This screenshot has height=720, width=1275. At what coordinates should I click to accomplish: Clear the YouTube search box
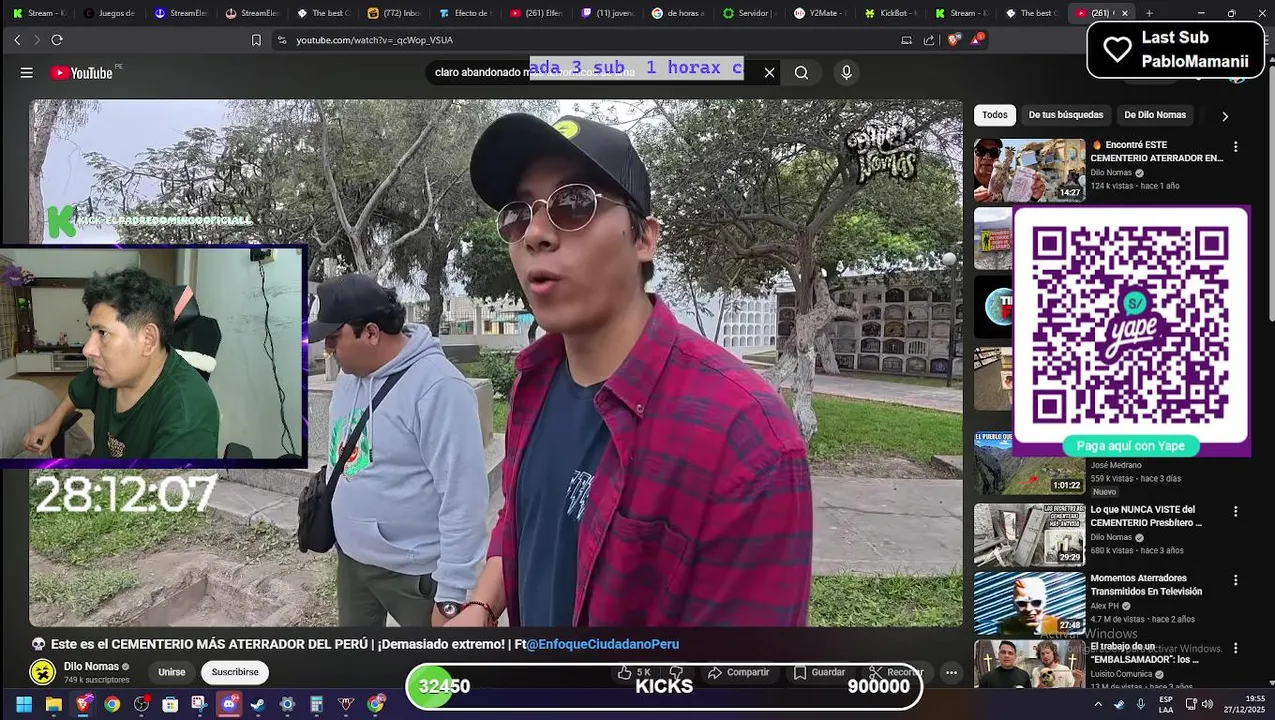point(769,73)
